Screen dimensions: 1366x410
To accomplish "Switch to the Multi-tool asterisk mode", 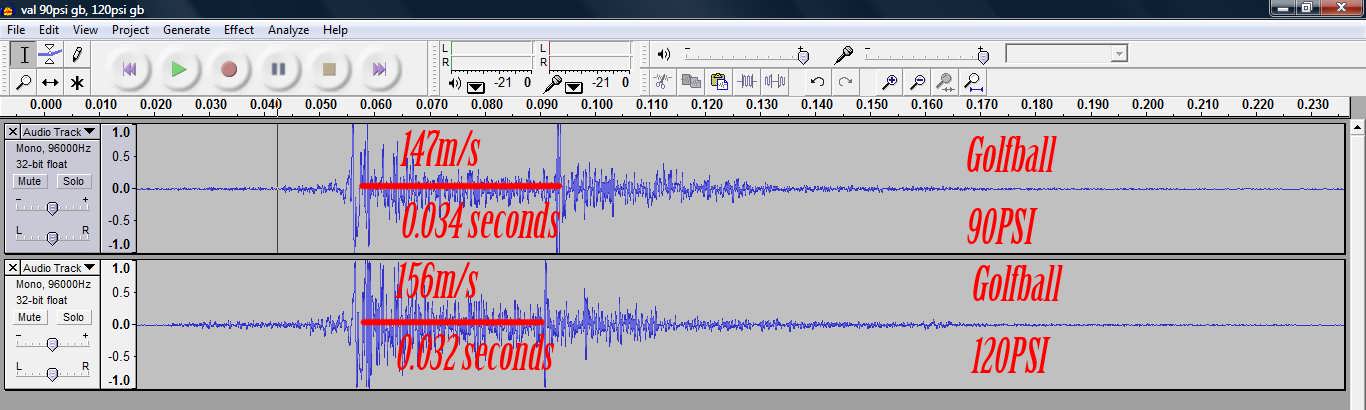I will click(76, 82).
